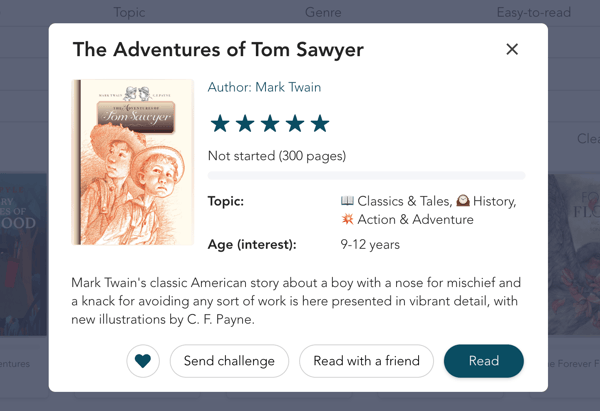Add book to favorites with heart icon

pyautogui.click(x=143, y=361)
